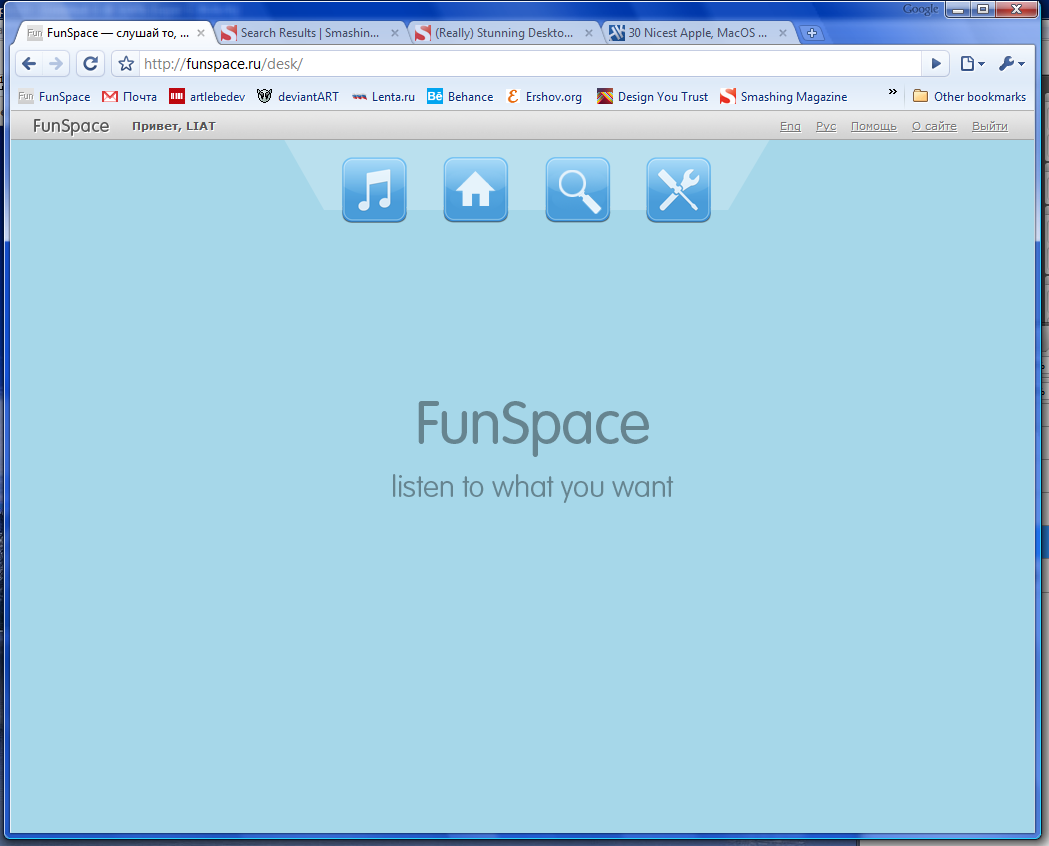Open the wrench and screwdriver settings

[x=679, y=190]
